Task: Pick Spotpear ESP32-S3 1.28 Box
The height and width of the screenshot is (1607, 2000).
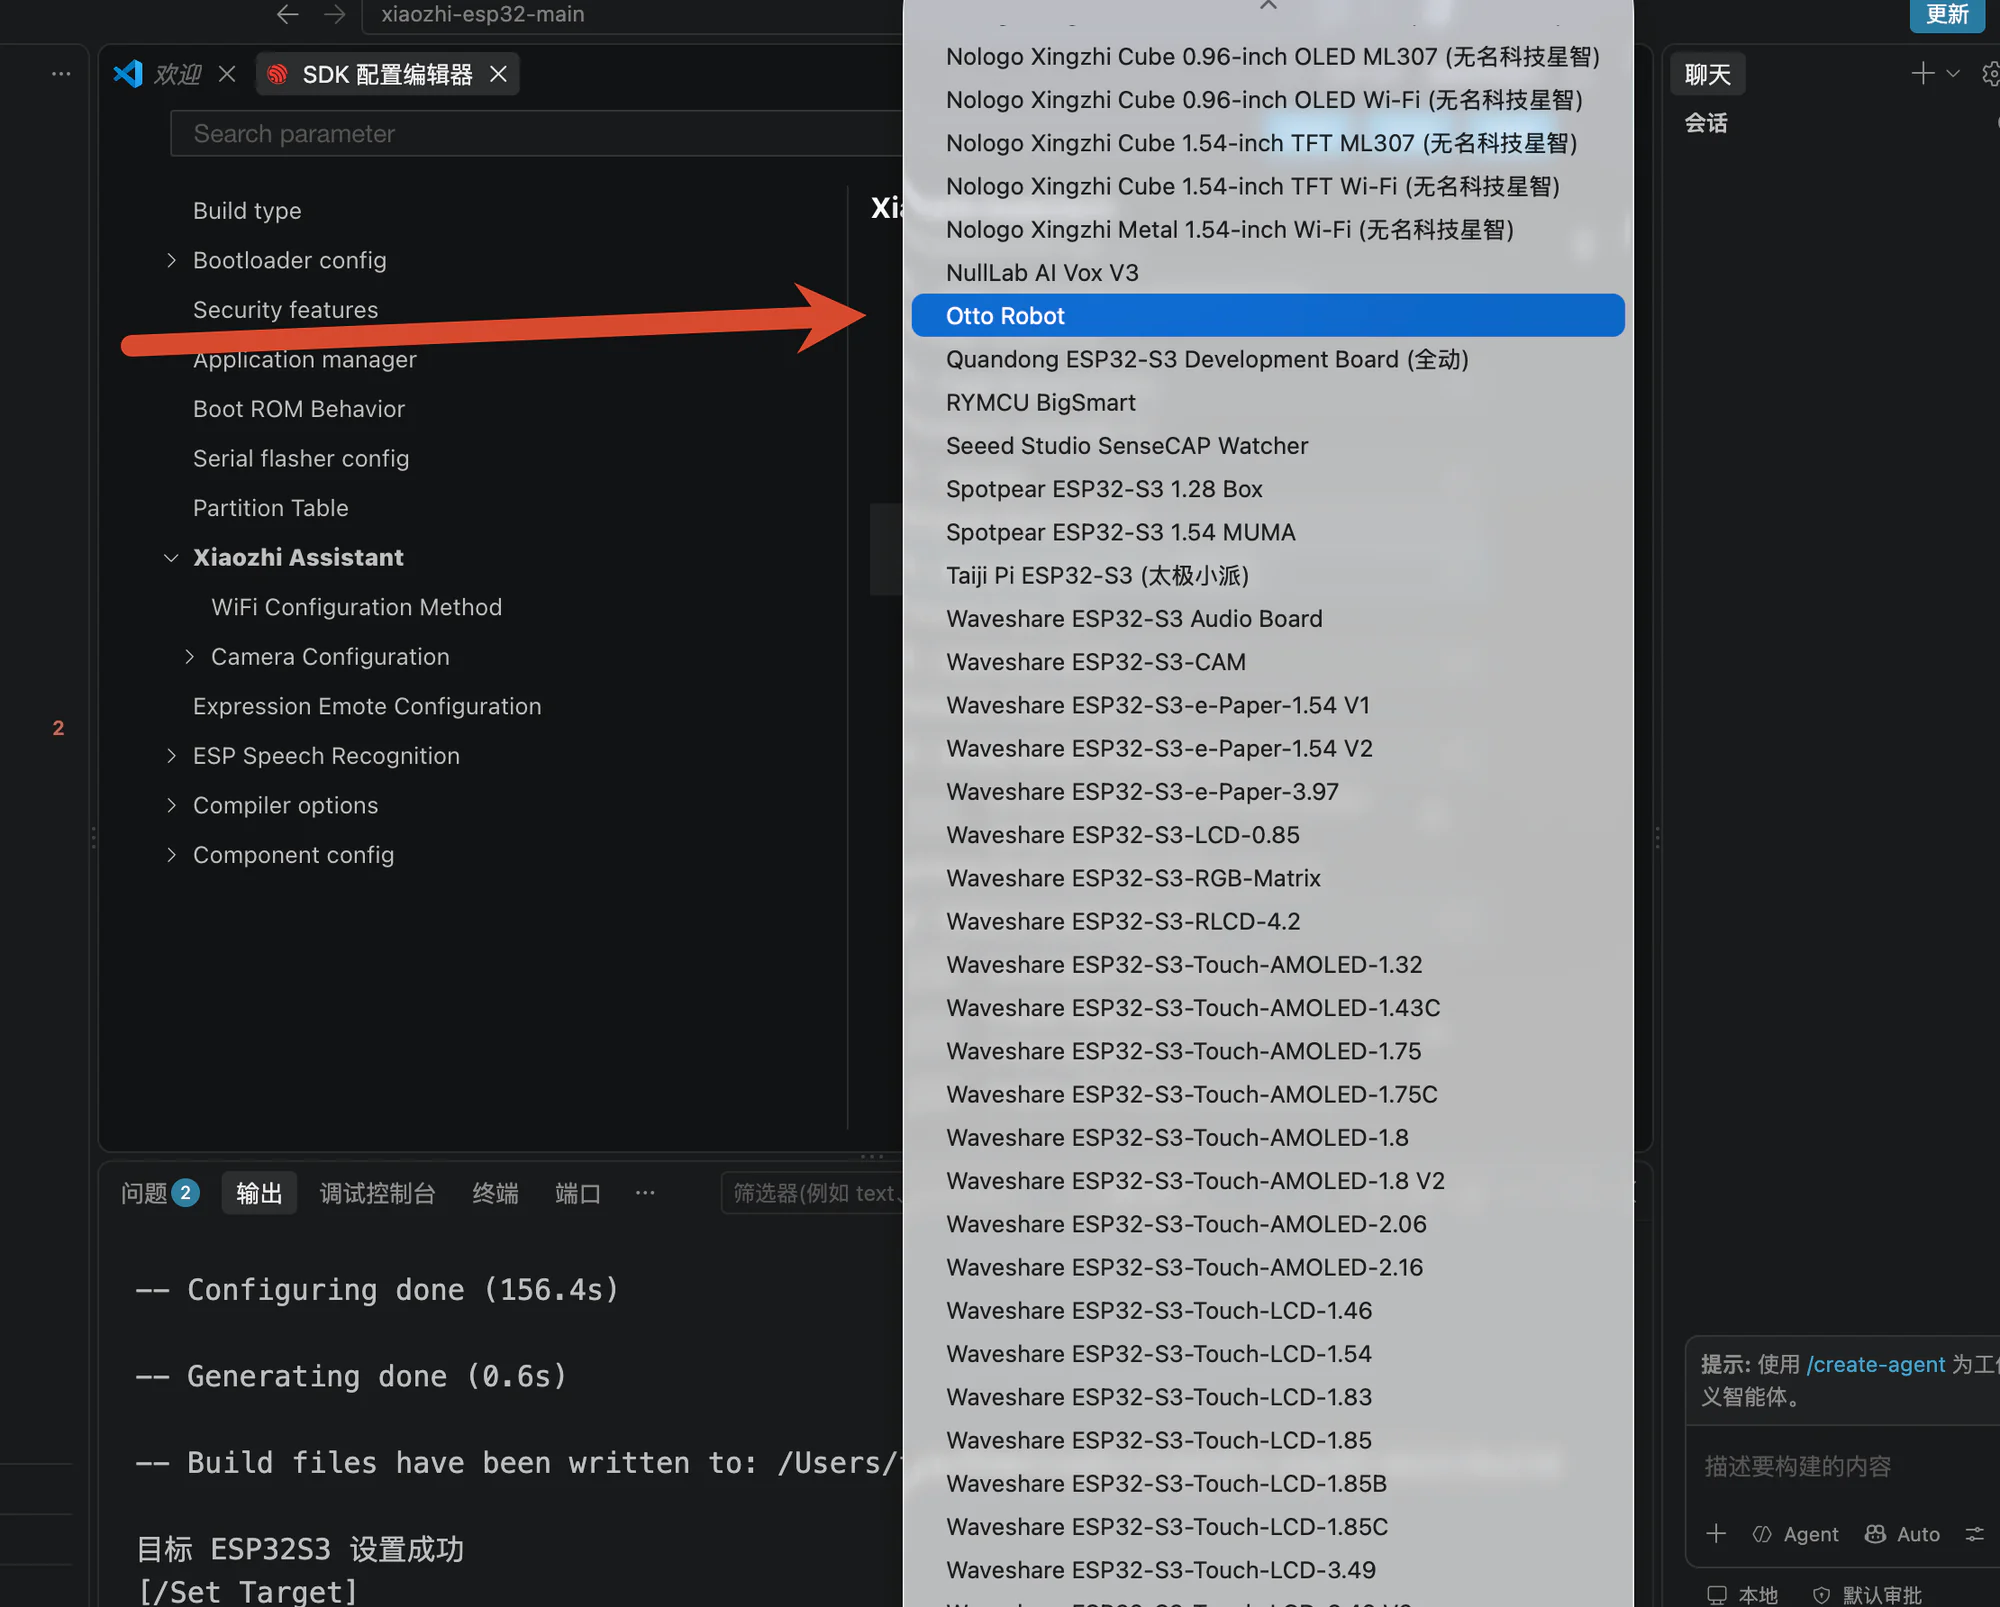Action: 1267,489
